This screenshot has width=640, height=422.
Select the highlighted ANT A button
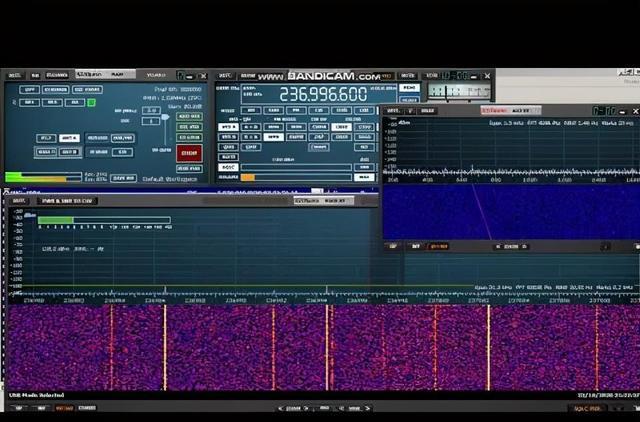coord(69,138)
